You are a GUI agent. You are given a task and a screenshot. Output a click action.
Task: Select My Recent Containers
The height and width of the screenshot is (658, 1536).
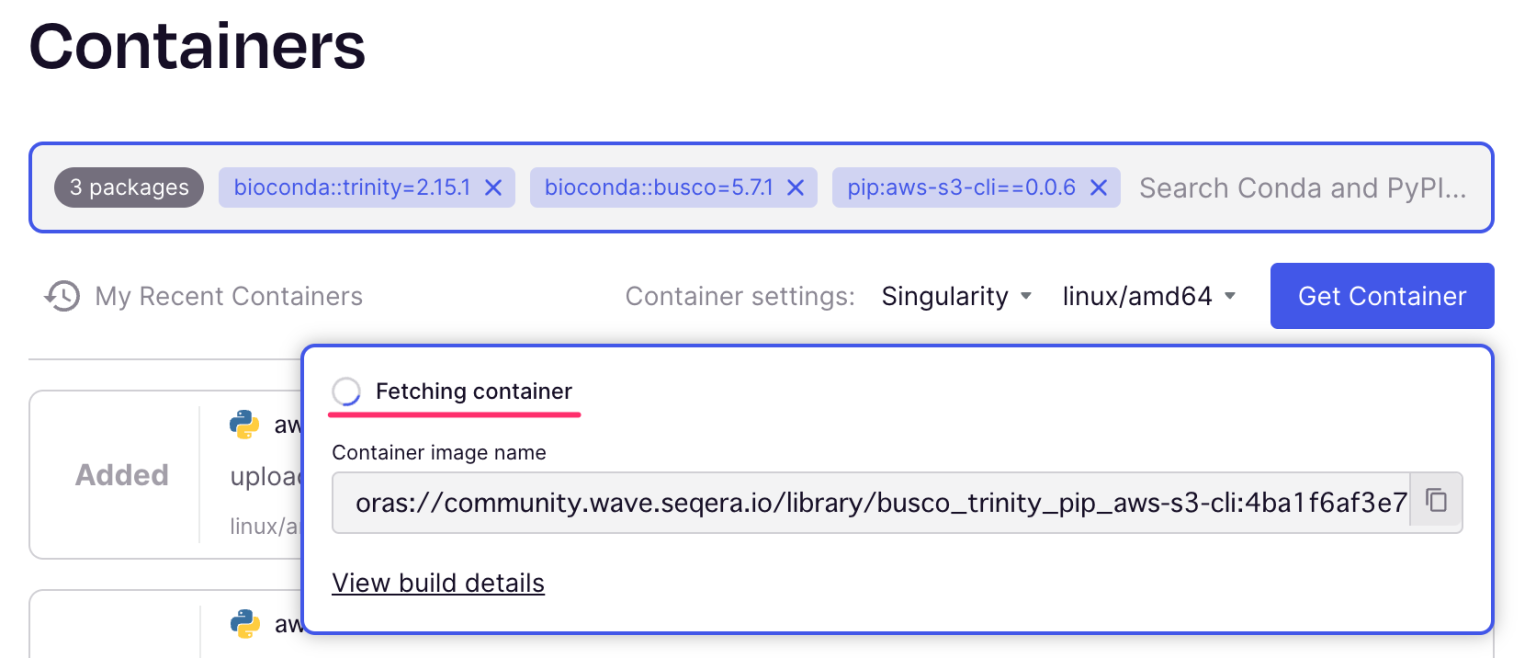click(x=228, y=295)
